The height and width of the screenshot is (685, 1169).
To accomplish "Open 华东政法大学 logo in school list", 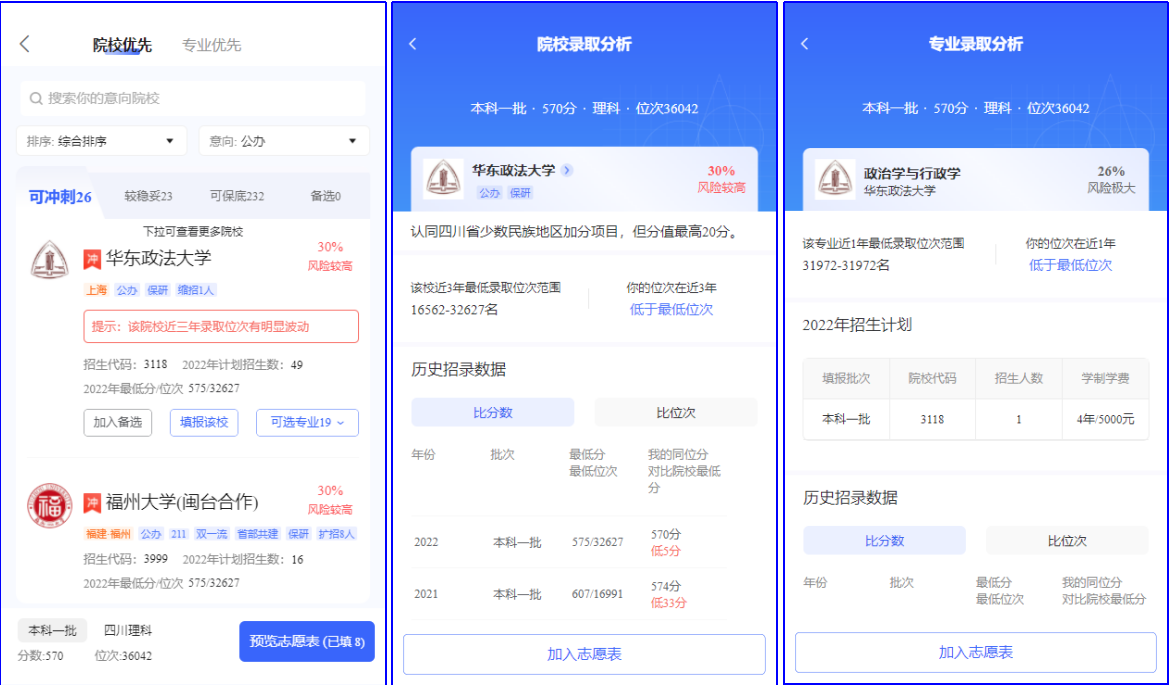I will (x=50, y=260).
